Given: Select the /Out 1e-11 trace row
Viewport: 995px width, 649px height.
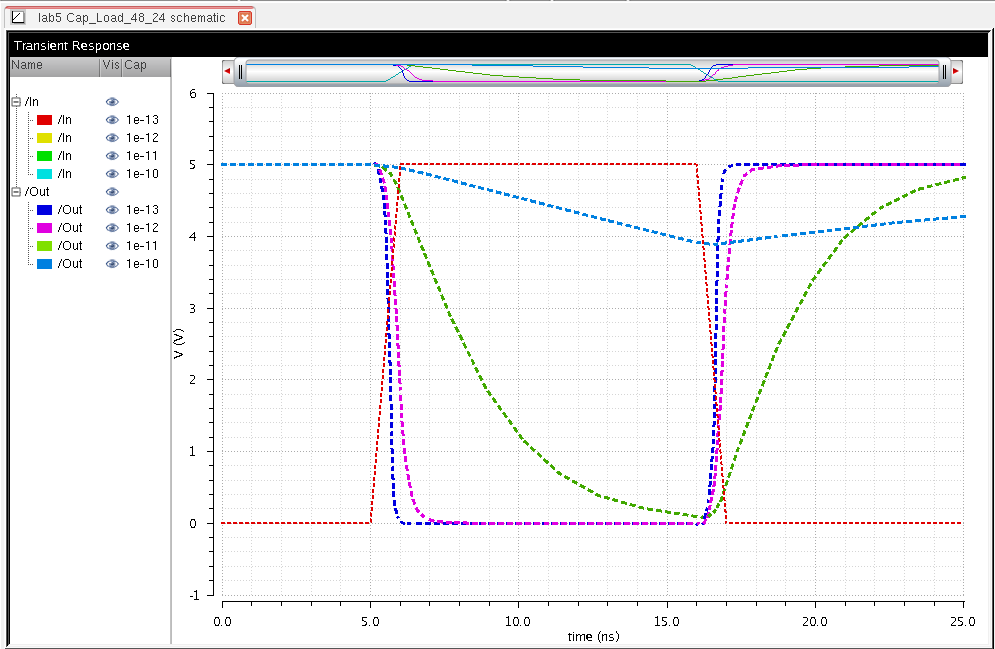Looking at the screenshot, I should point(70,246).
